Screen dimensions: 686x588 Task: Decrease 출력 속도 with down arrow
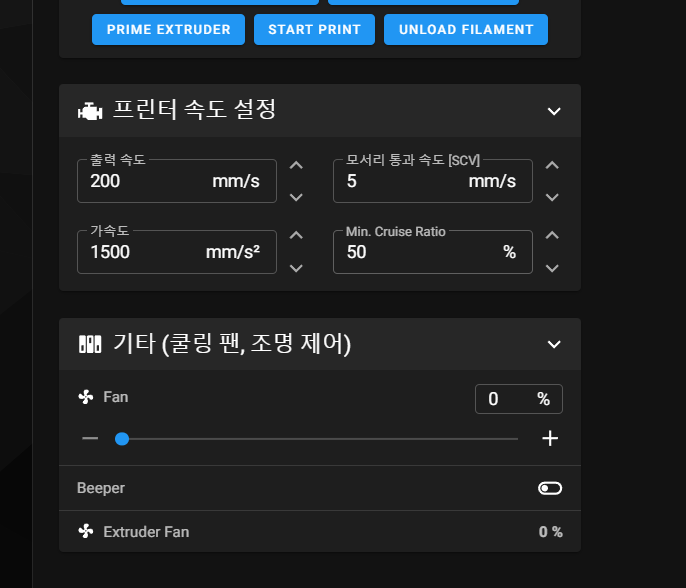[x=296, y=197]
